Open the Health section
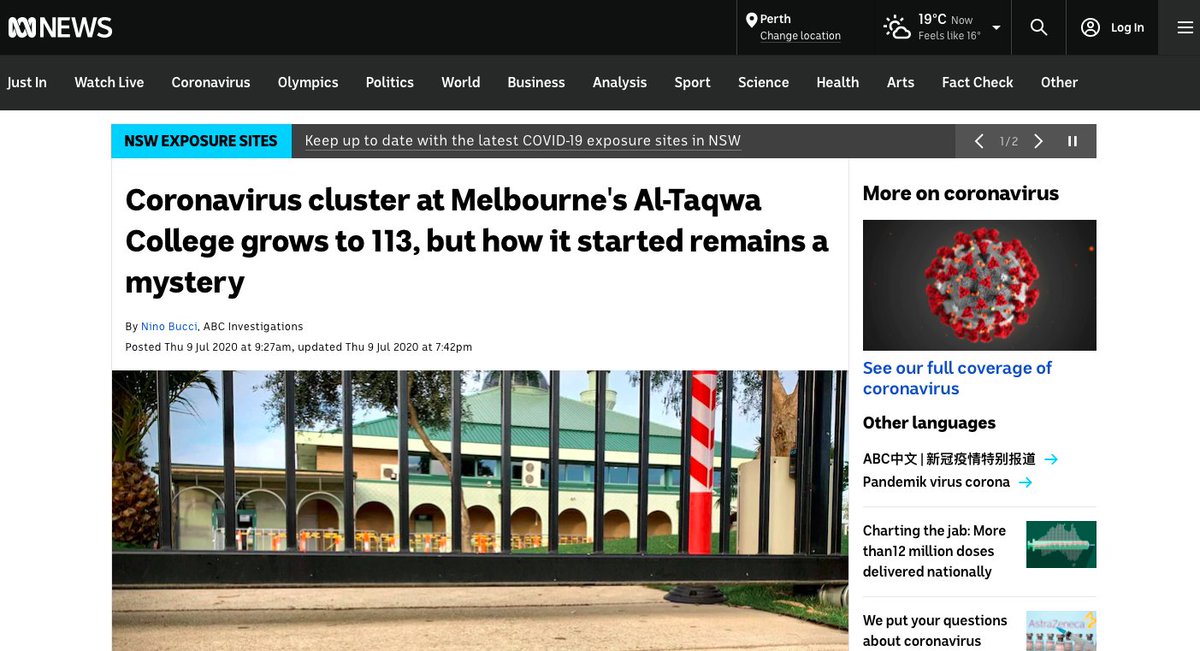The height and width of the screenshot is (651, 1200). click(838, 82)
